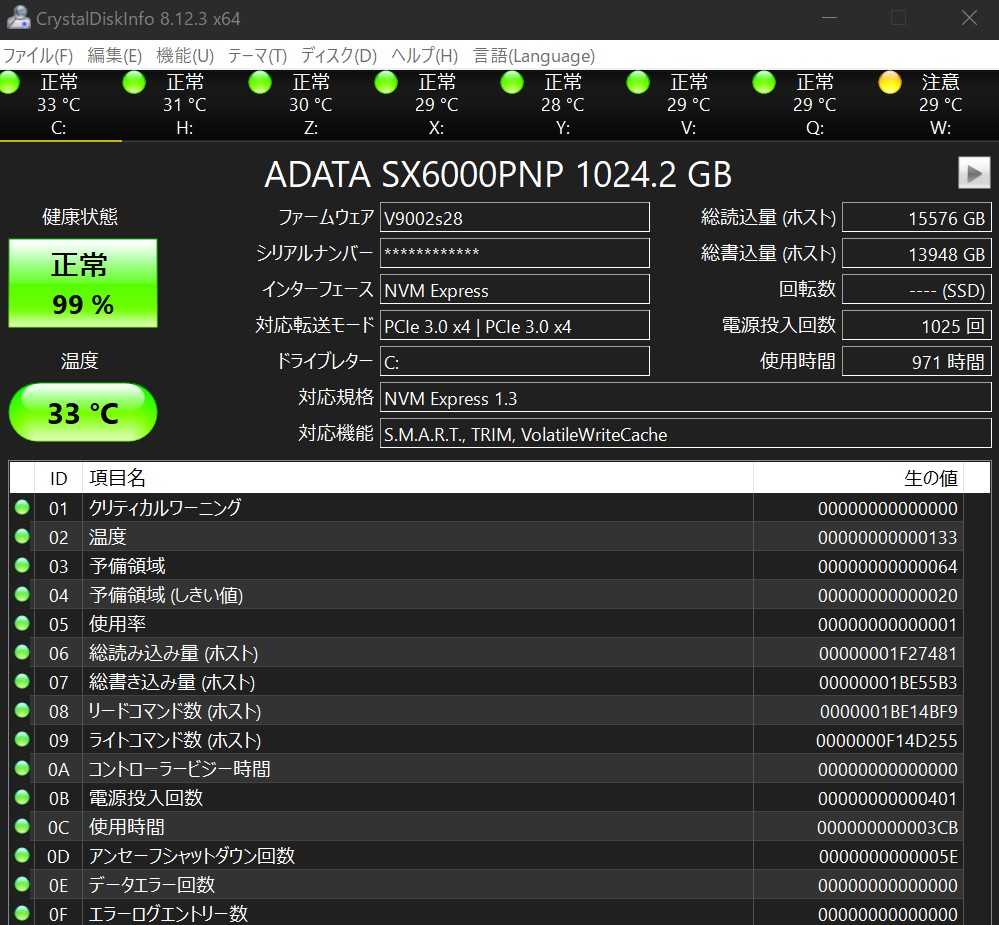The height and width of the screenshot is (925, 999).
Task: Click status dot for クリティカルワーニング row
Action: pos(22,508)
